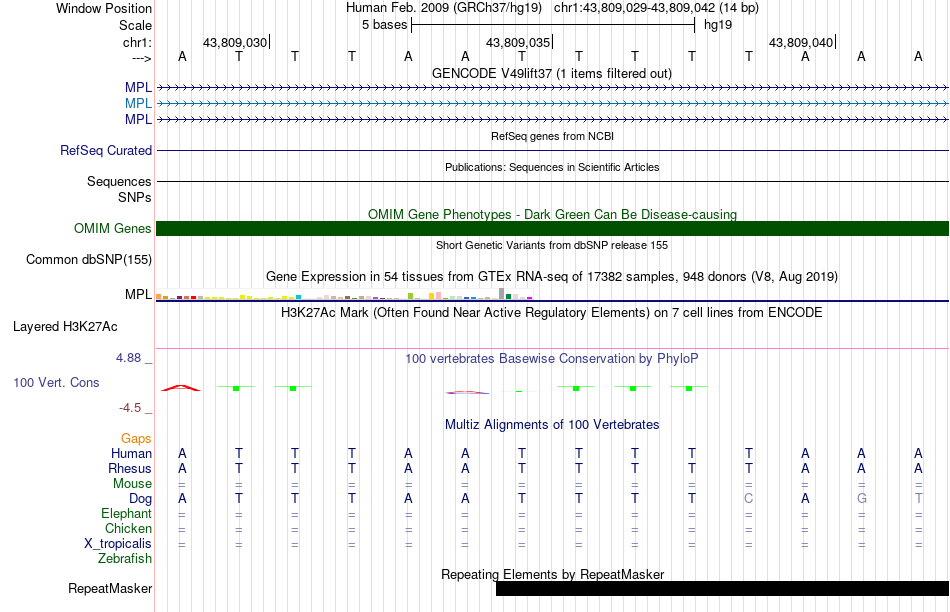This screenshot has height=612, width=950.
Task: Click the Chicken species label
Action: click(x=128, y=528)
